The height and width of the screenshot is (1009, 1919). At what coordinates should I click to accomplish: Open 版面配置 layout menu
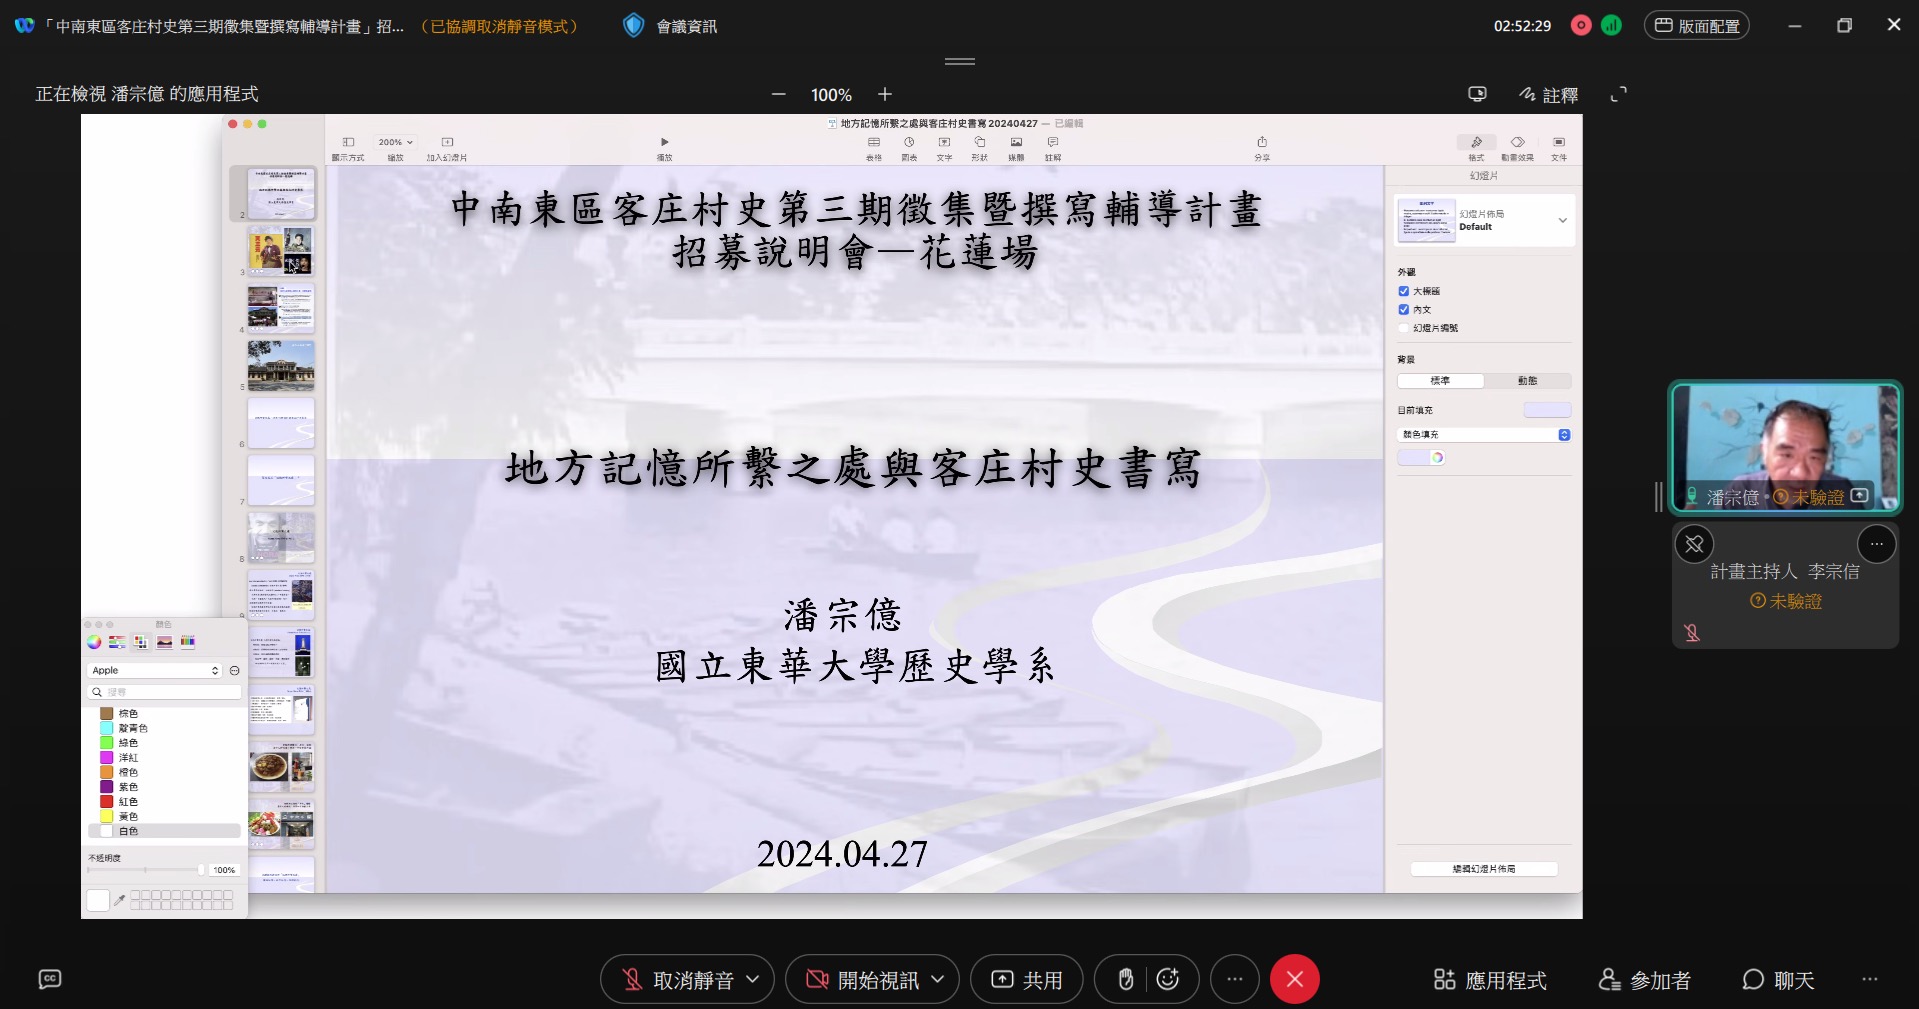tap(1697, 26)
